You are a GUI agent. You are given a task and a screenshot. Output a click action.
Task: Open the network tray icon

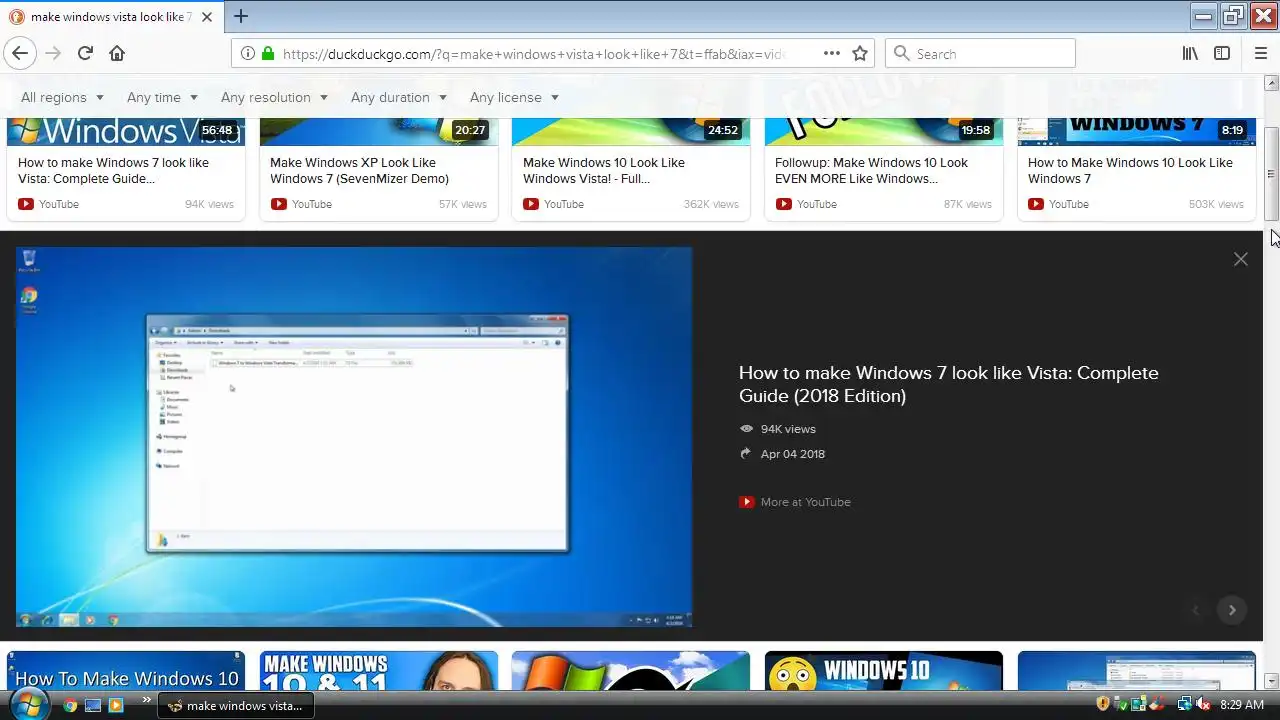pos(1185,704)
